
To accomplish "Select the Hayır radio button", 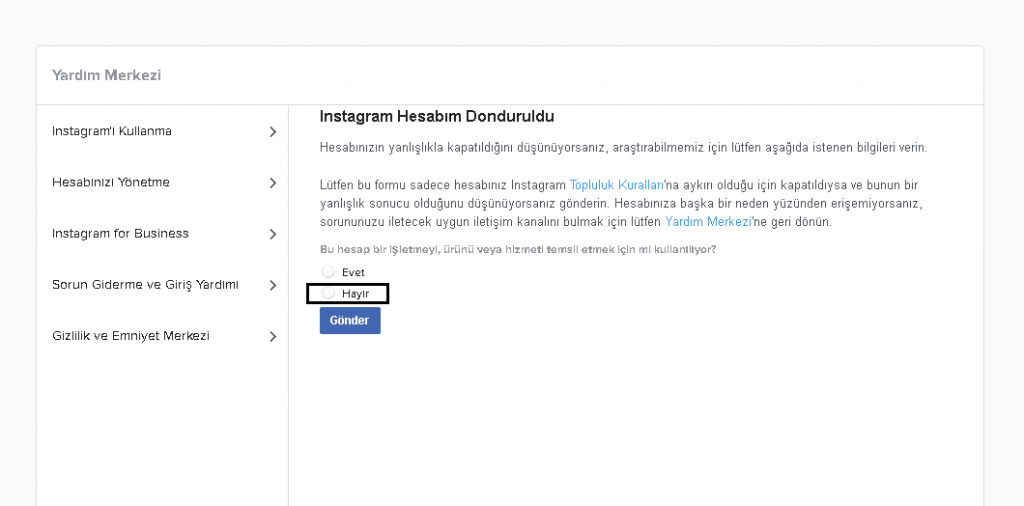I will (x=328, y=293).
